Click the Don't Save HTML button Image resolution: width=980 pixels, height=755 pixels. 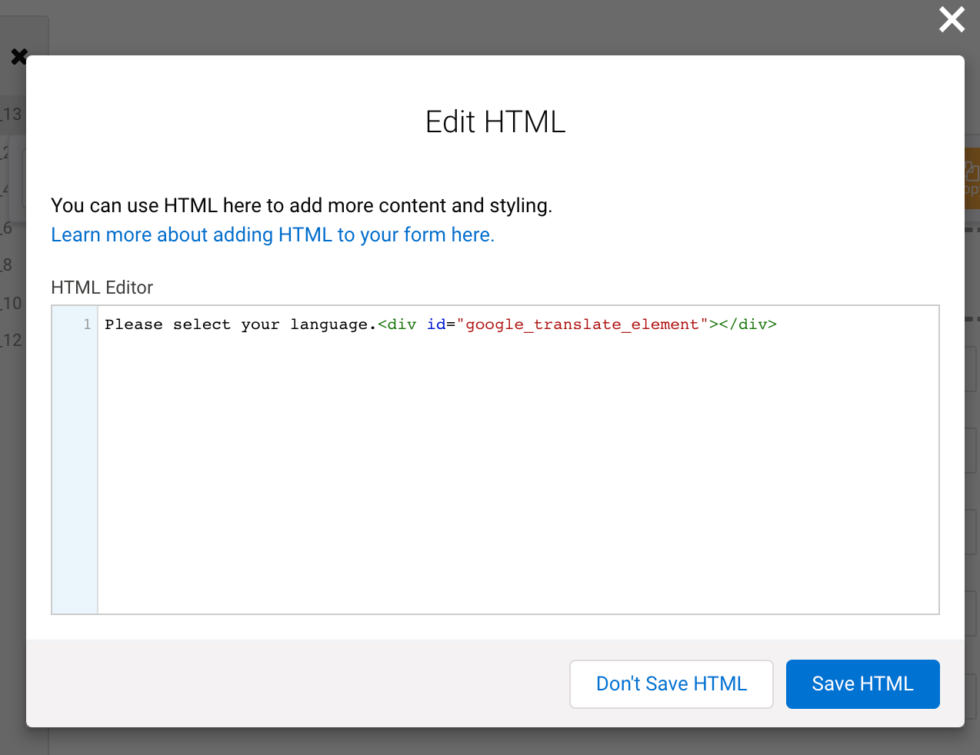670,684
